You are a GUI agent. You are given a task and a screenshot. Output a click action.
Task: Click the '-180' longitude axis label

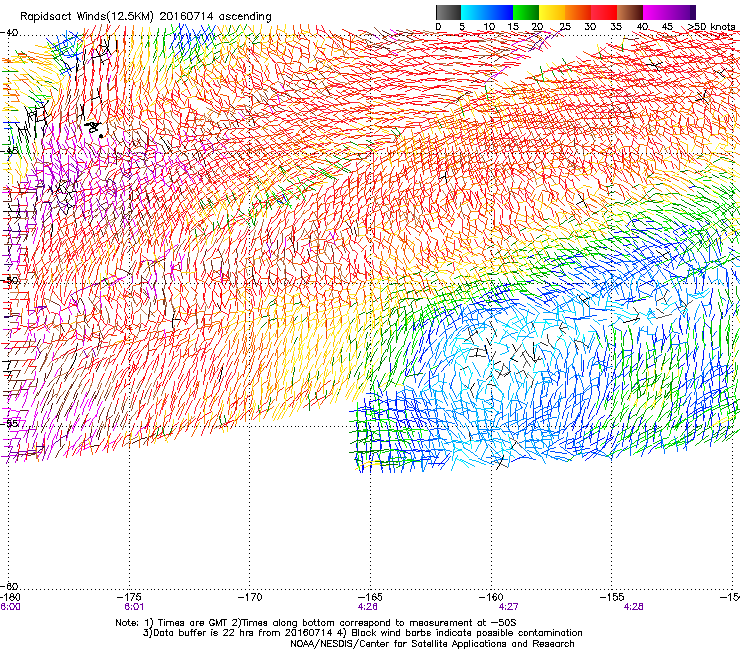tap(10, 598)
